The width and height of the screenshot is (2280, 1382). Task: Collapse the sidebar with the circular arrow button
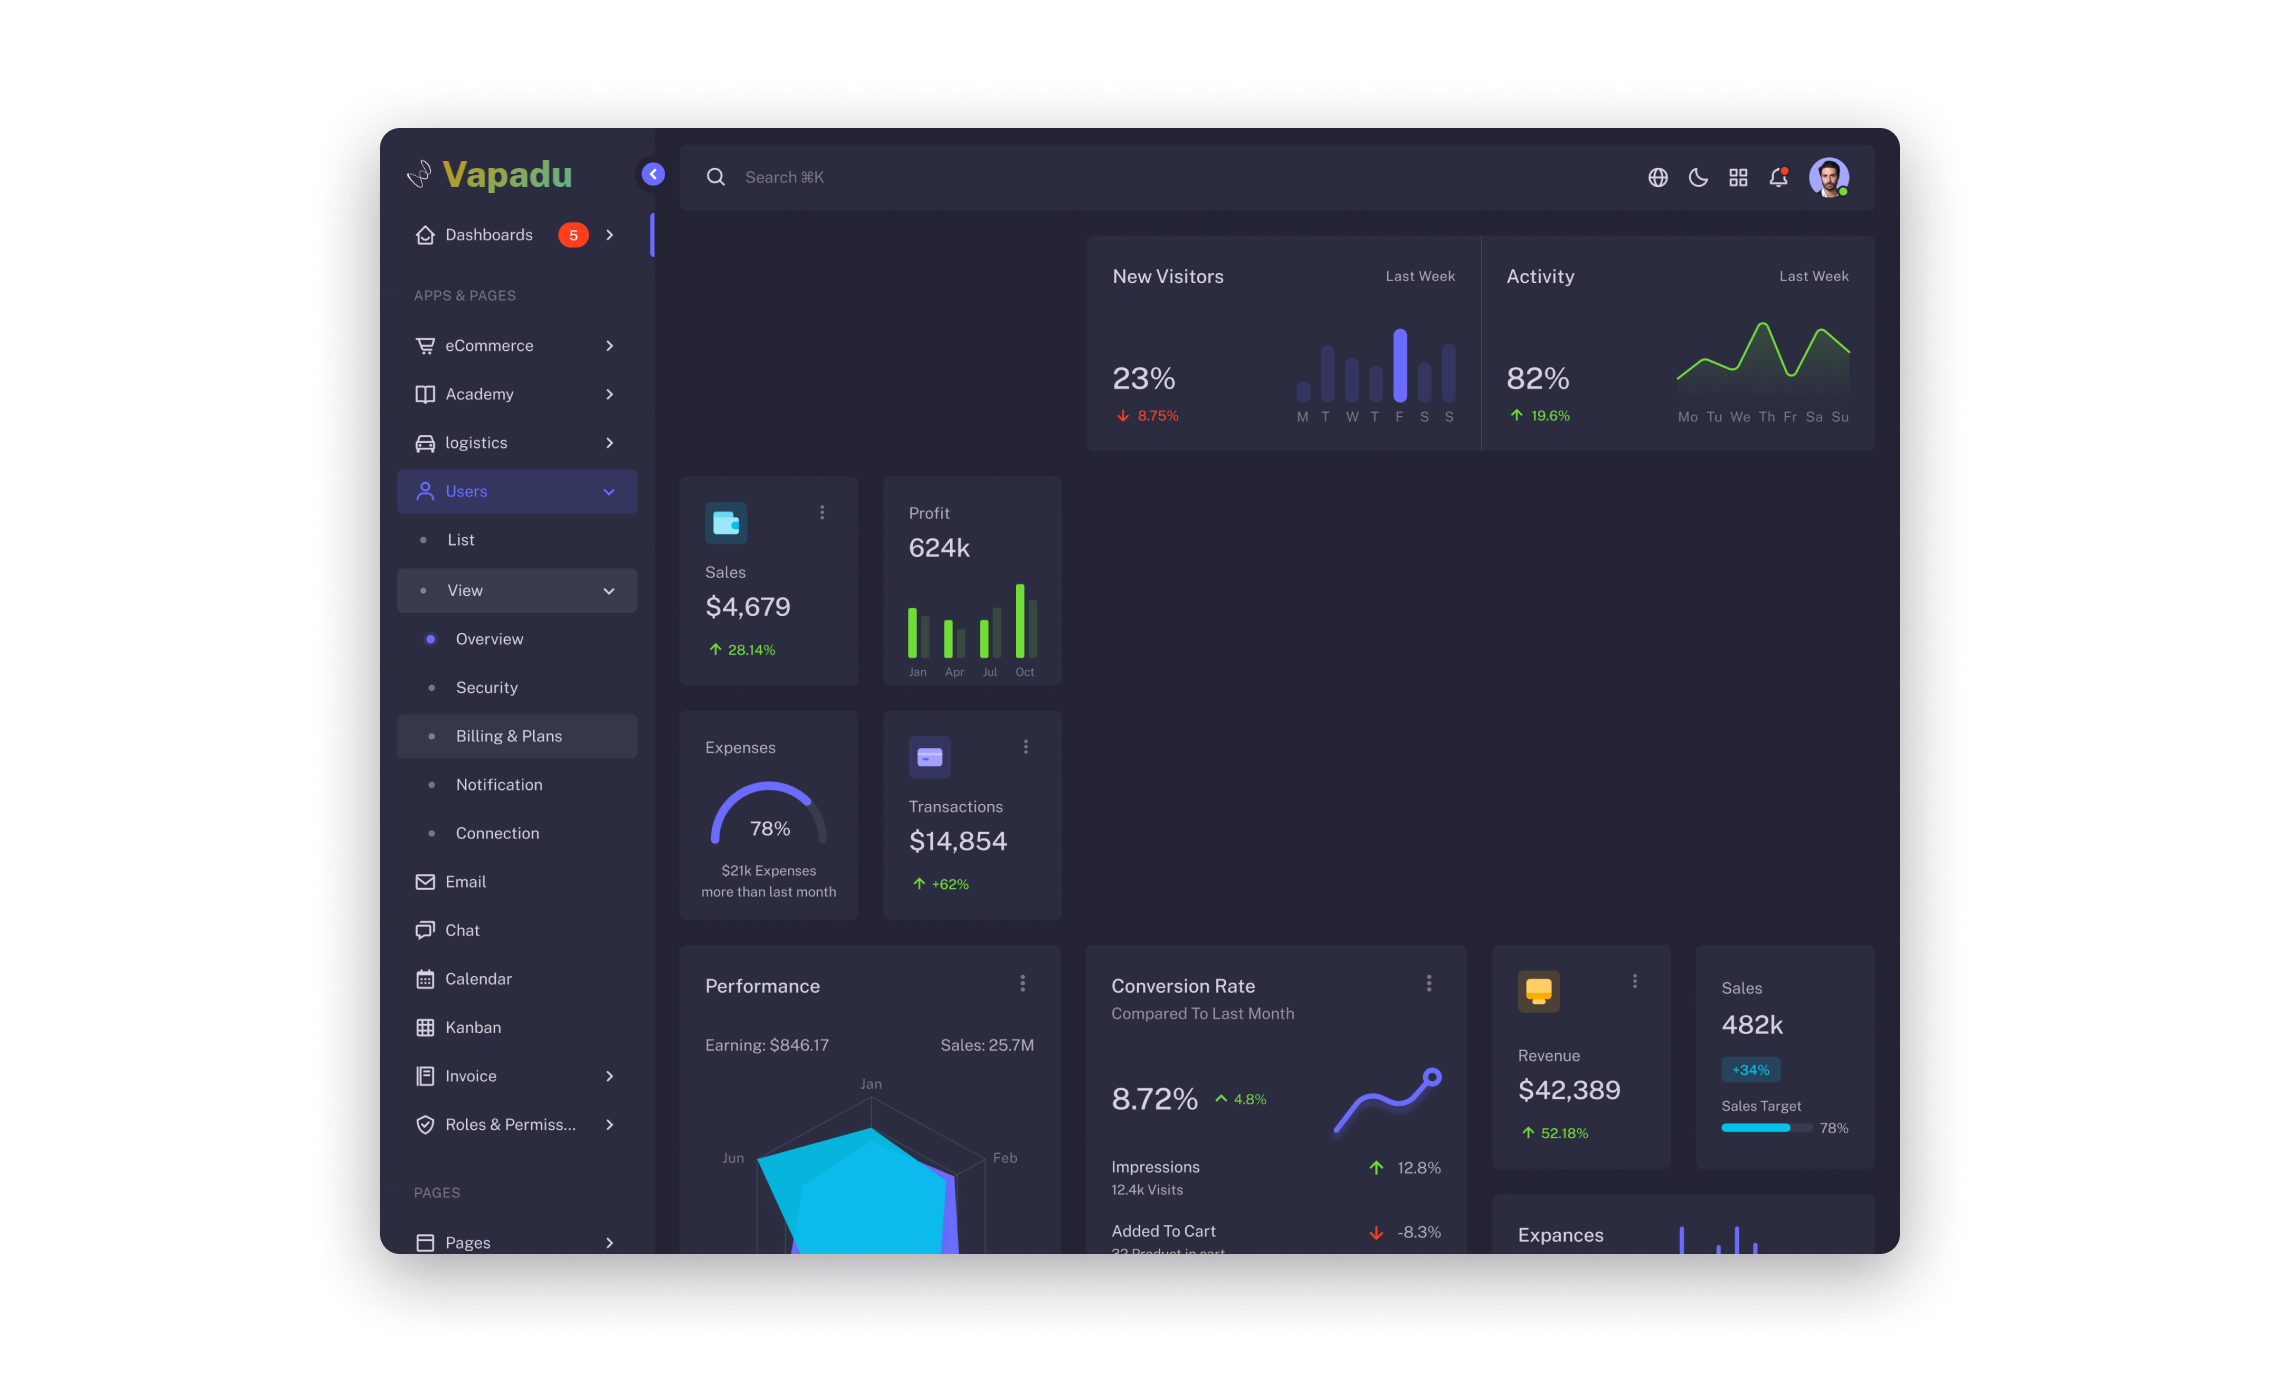[652, 174]
